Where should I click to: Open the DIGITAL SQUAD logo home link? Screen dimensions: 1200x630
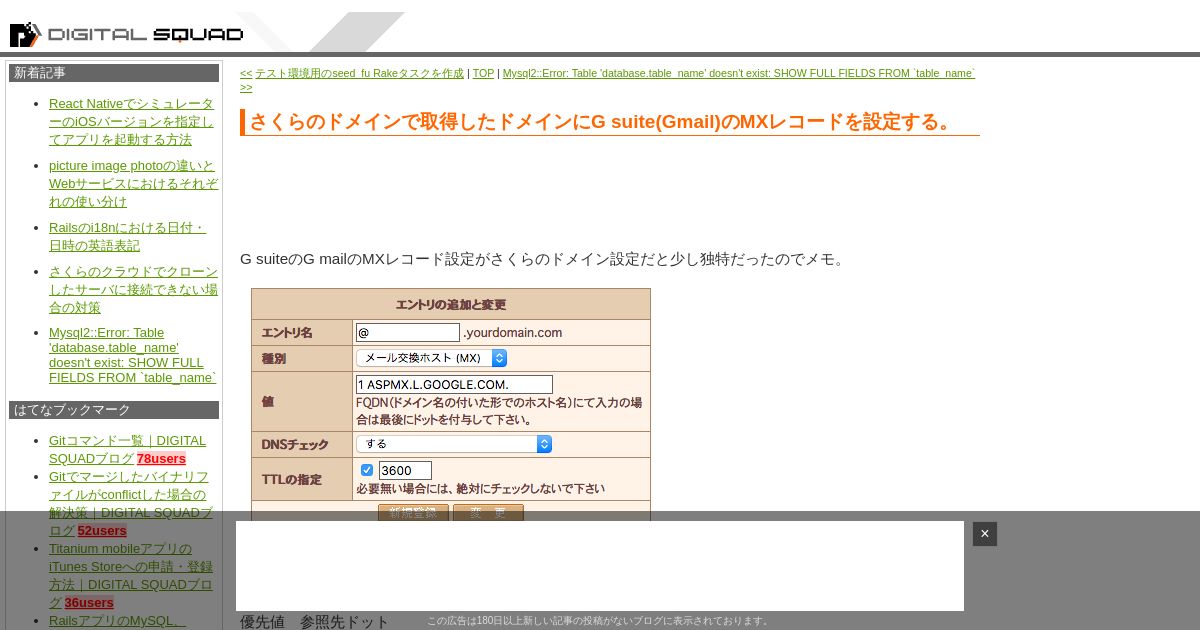tap(126, 35)
